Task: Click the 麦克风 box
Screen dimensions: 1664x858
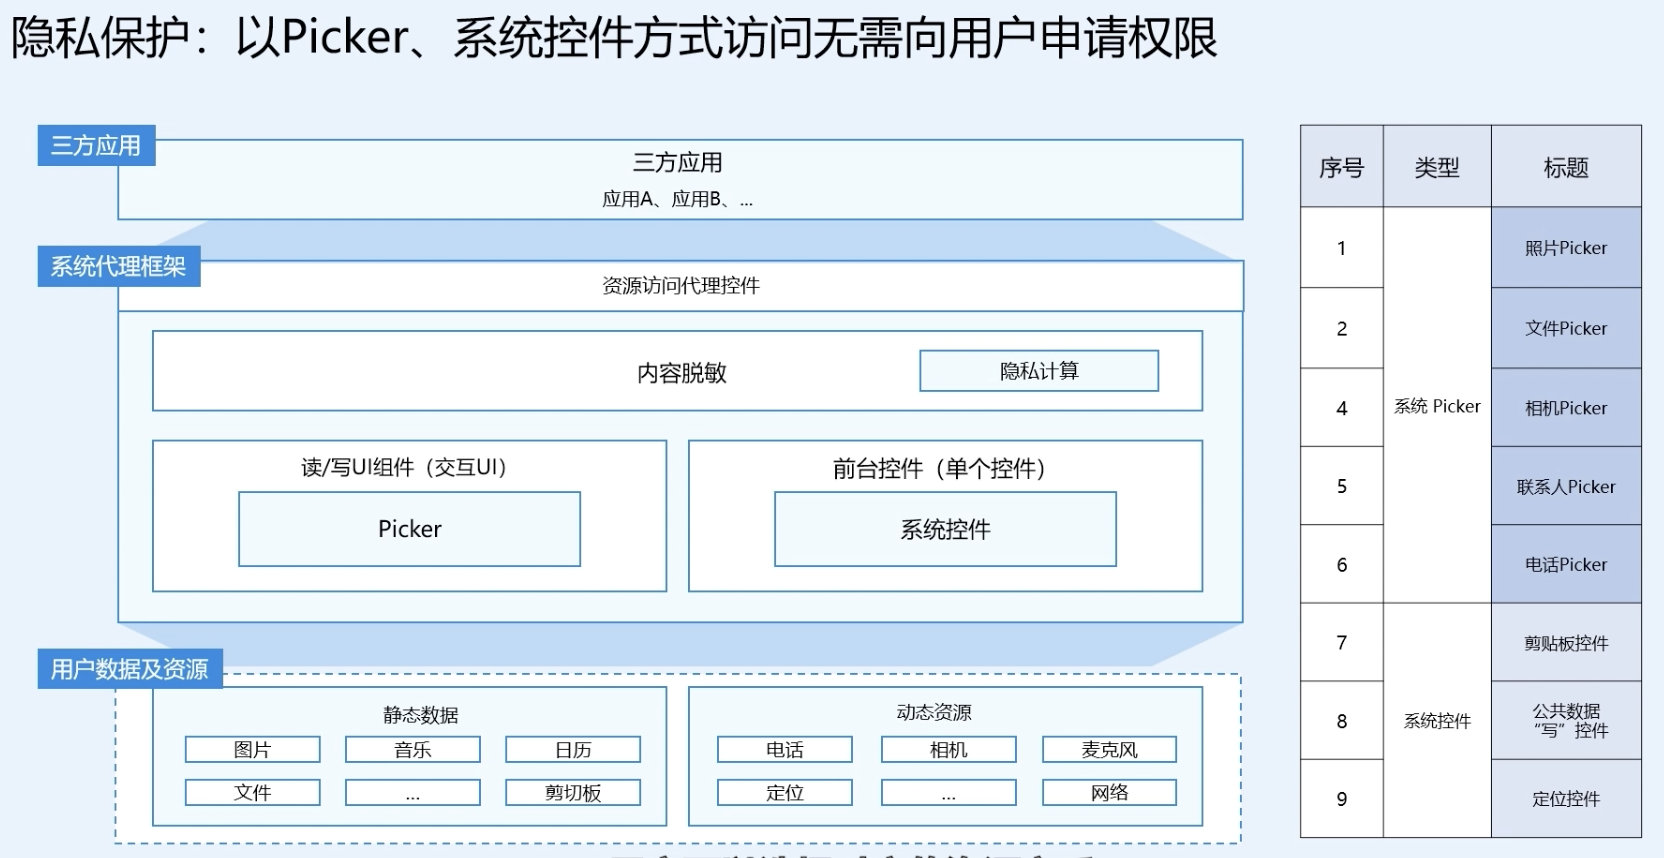Action: tap(1110, 750)
